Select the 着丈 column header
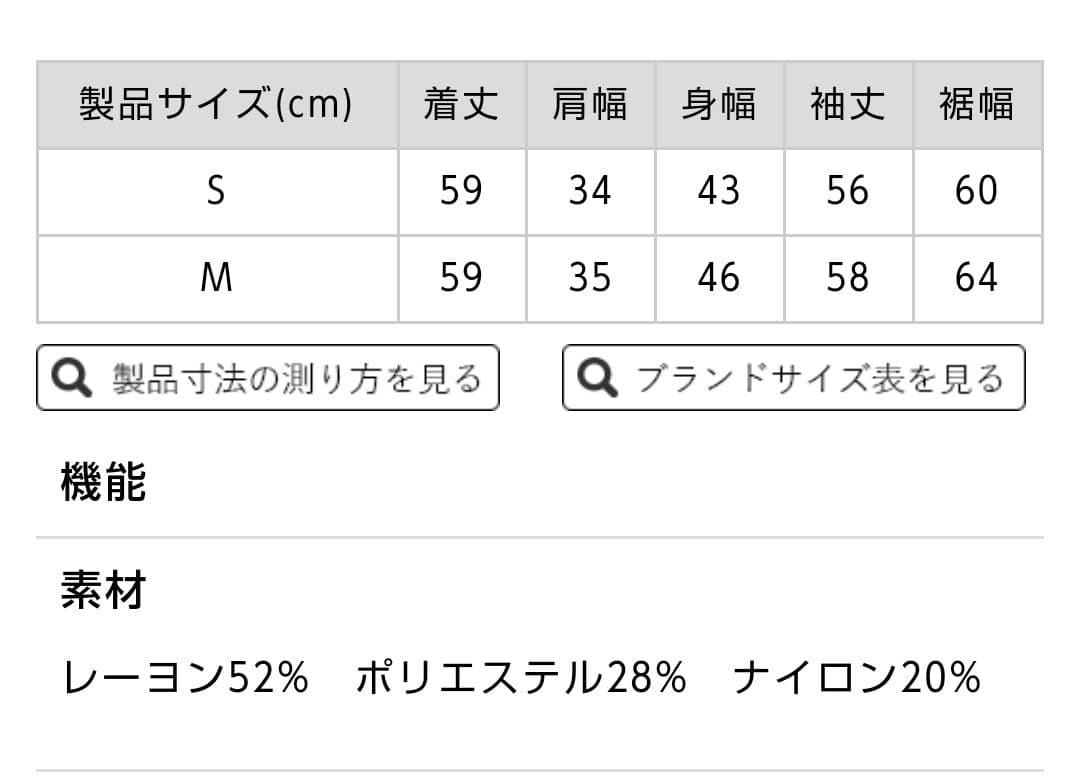This screenshot has width=1080, height=782. (462, 105)
